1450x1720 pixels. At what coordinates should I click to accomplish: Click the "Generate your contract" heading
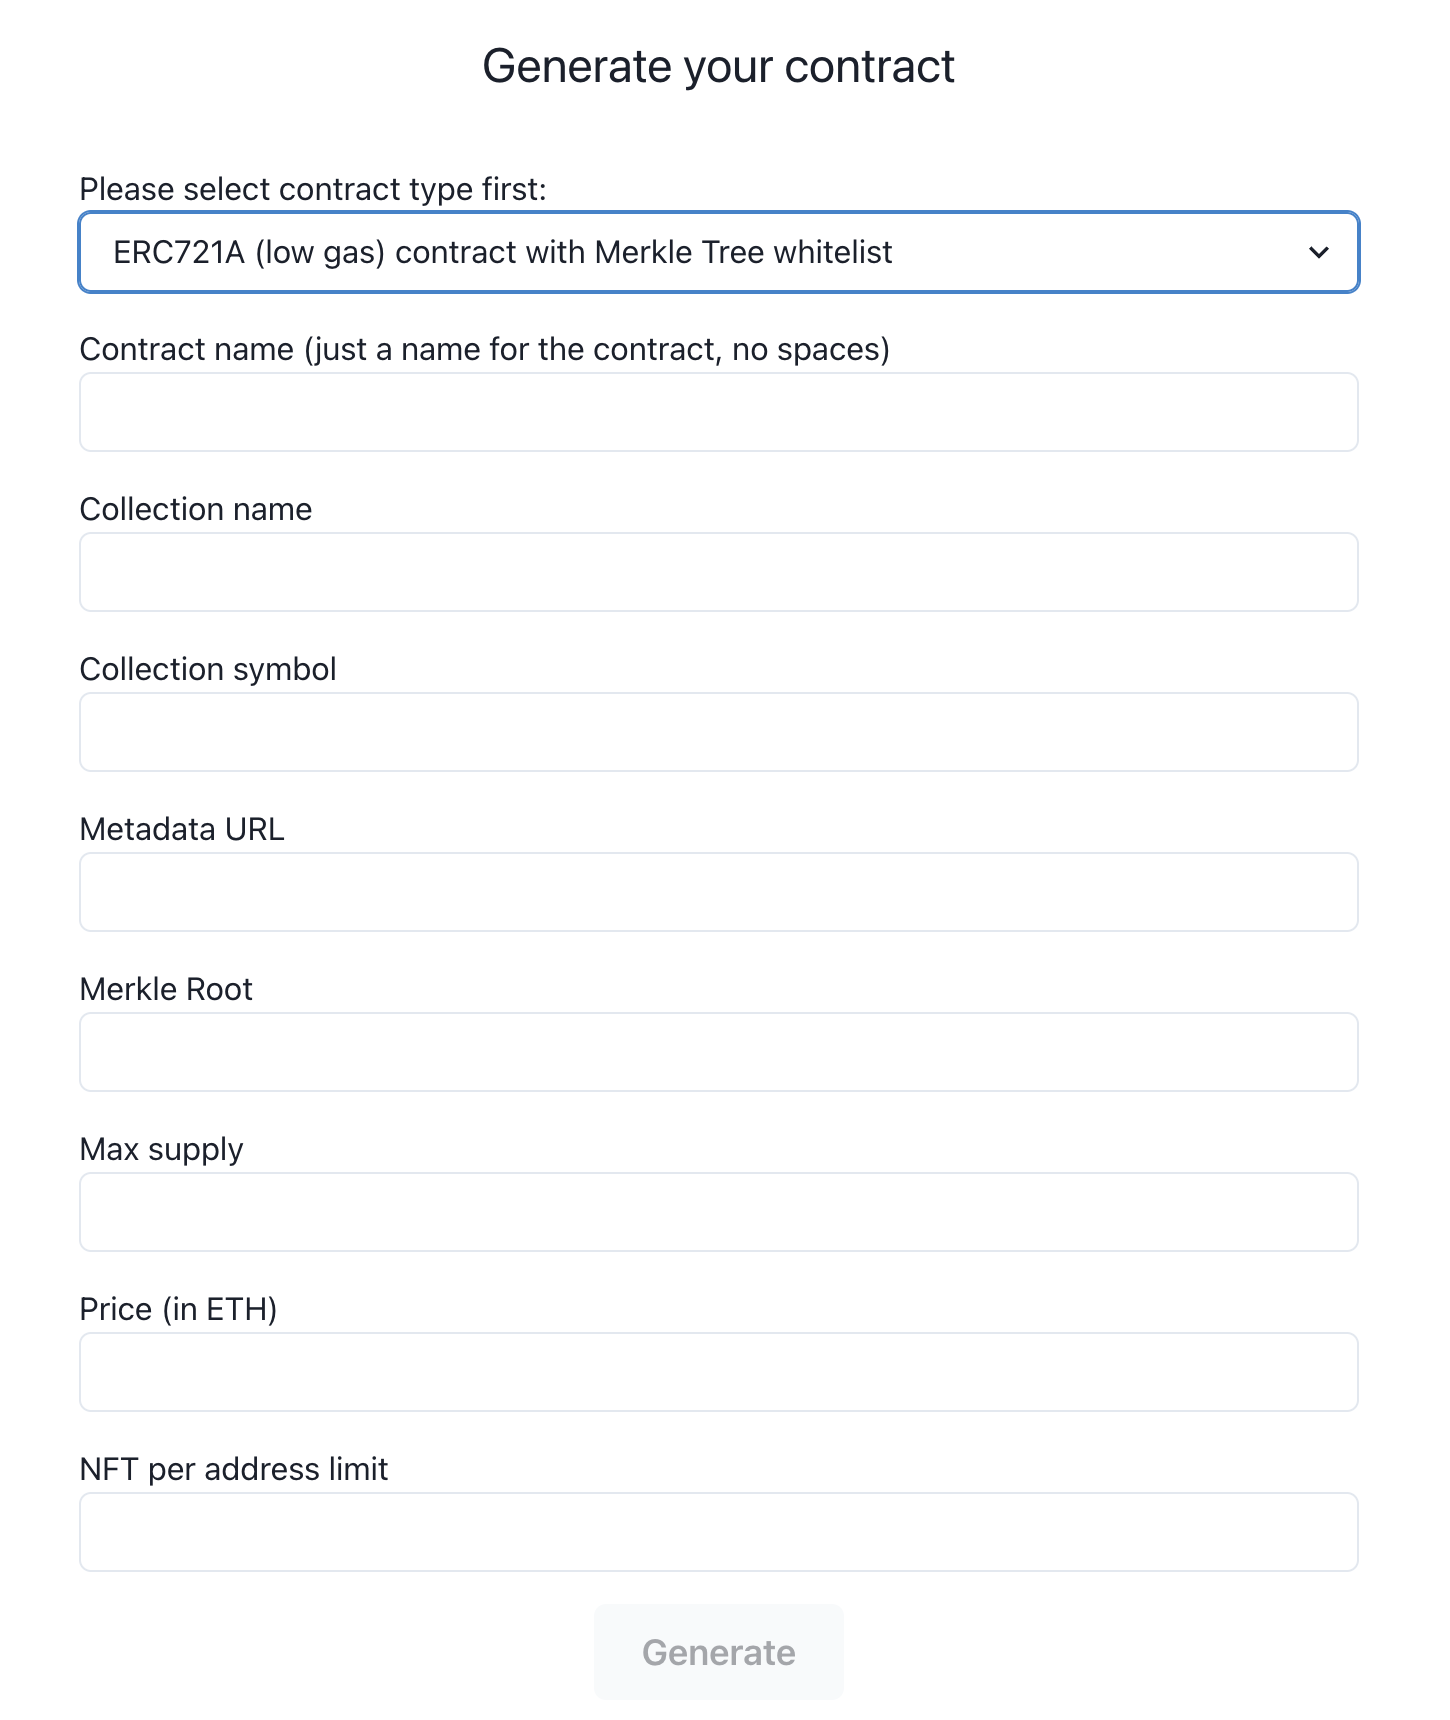tap(718, 67)
